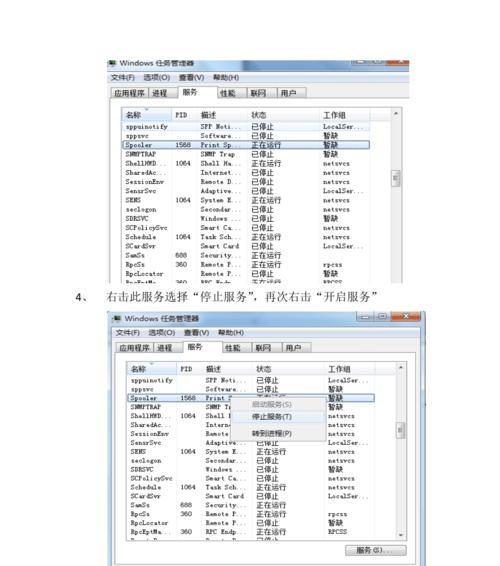Select sppsvc row in lower window
This screenshot has height=566, width=500.
(x=251, y=389)
